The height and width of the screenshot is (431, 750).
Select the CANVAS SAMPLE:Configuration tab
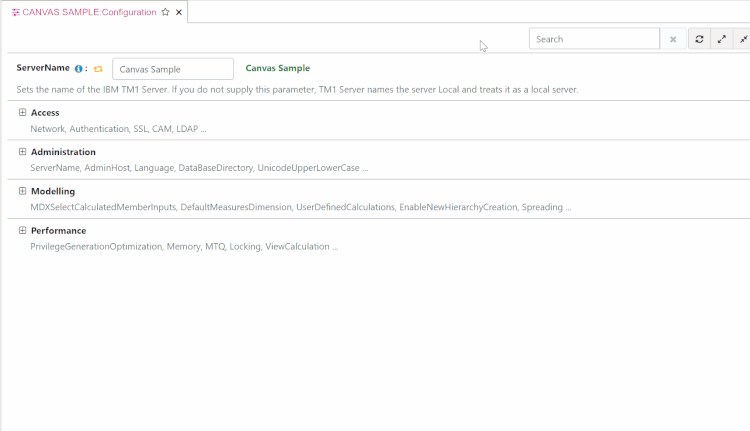[x=88, y=12]
